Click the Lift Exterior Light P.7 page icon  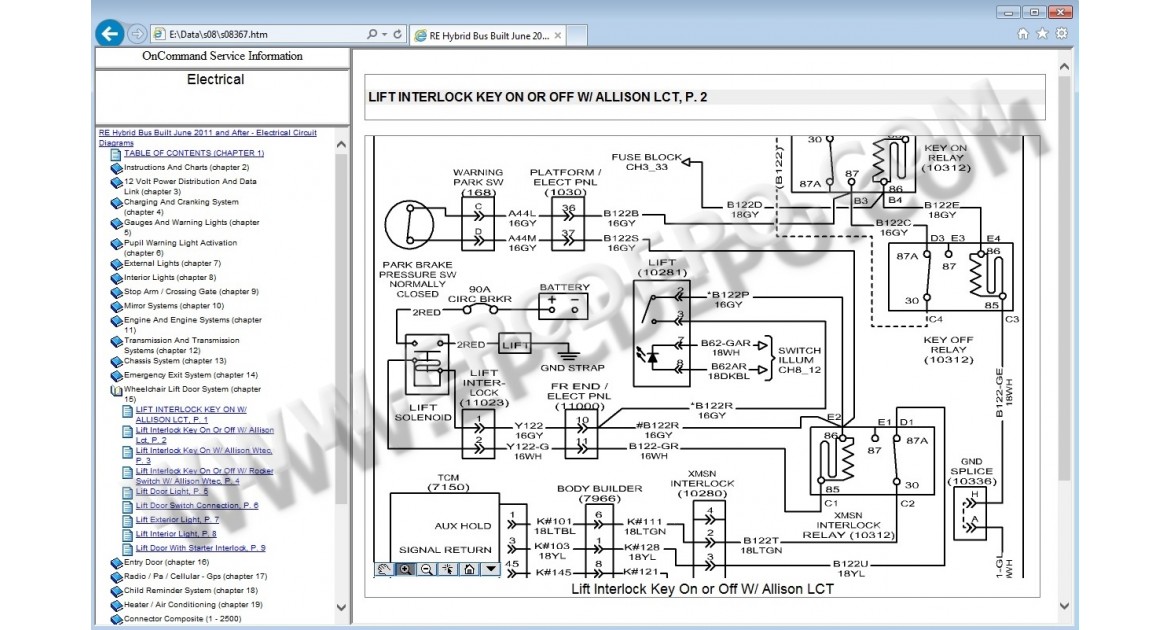128,521
